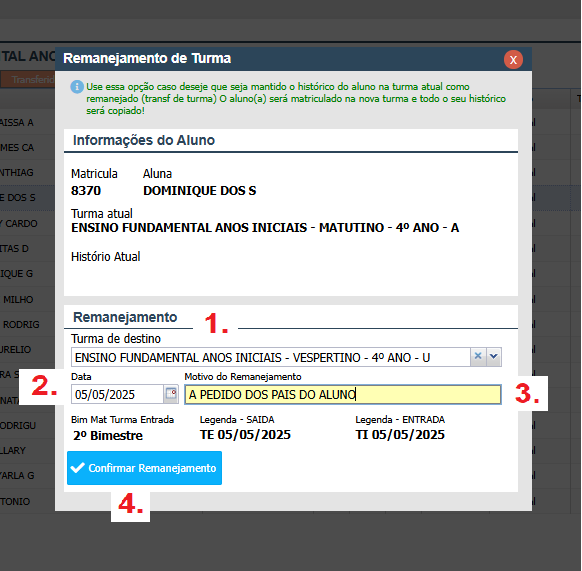Click the Remanejamento section header
Screen dimensions: 582x571
[125, 317]
